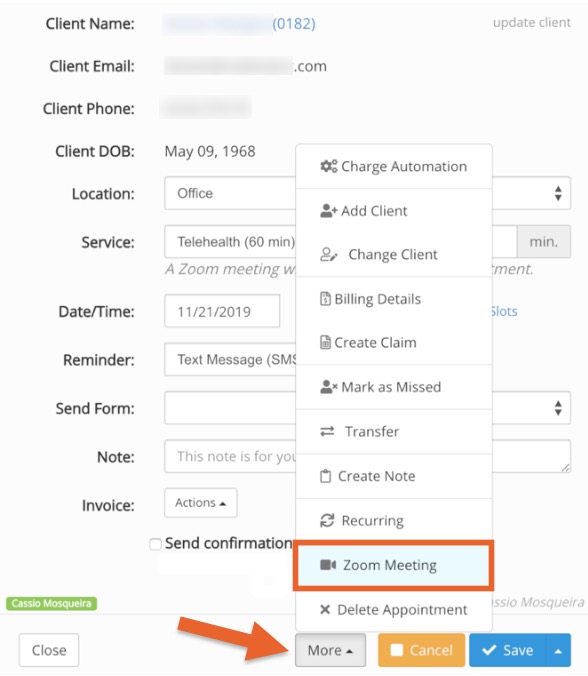Open the Send Form select arrows

[558, 408]
